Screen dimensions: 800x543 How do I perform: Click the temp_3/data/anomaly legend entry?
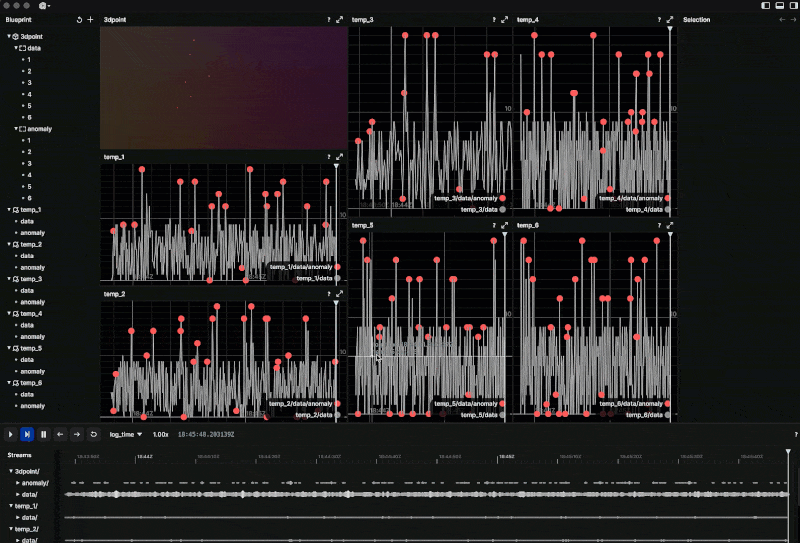click(x=467, y=199)
